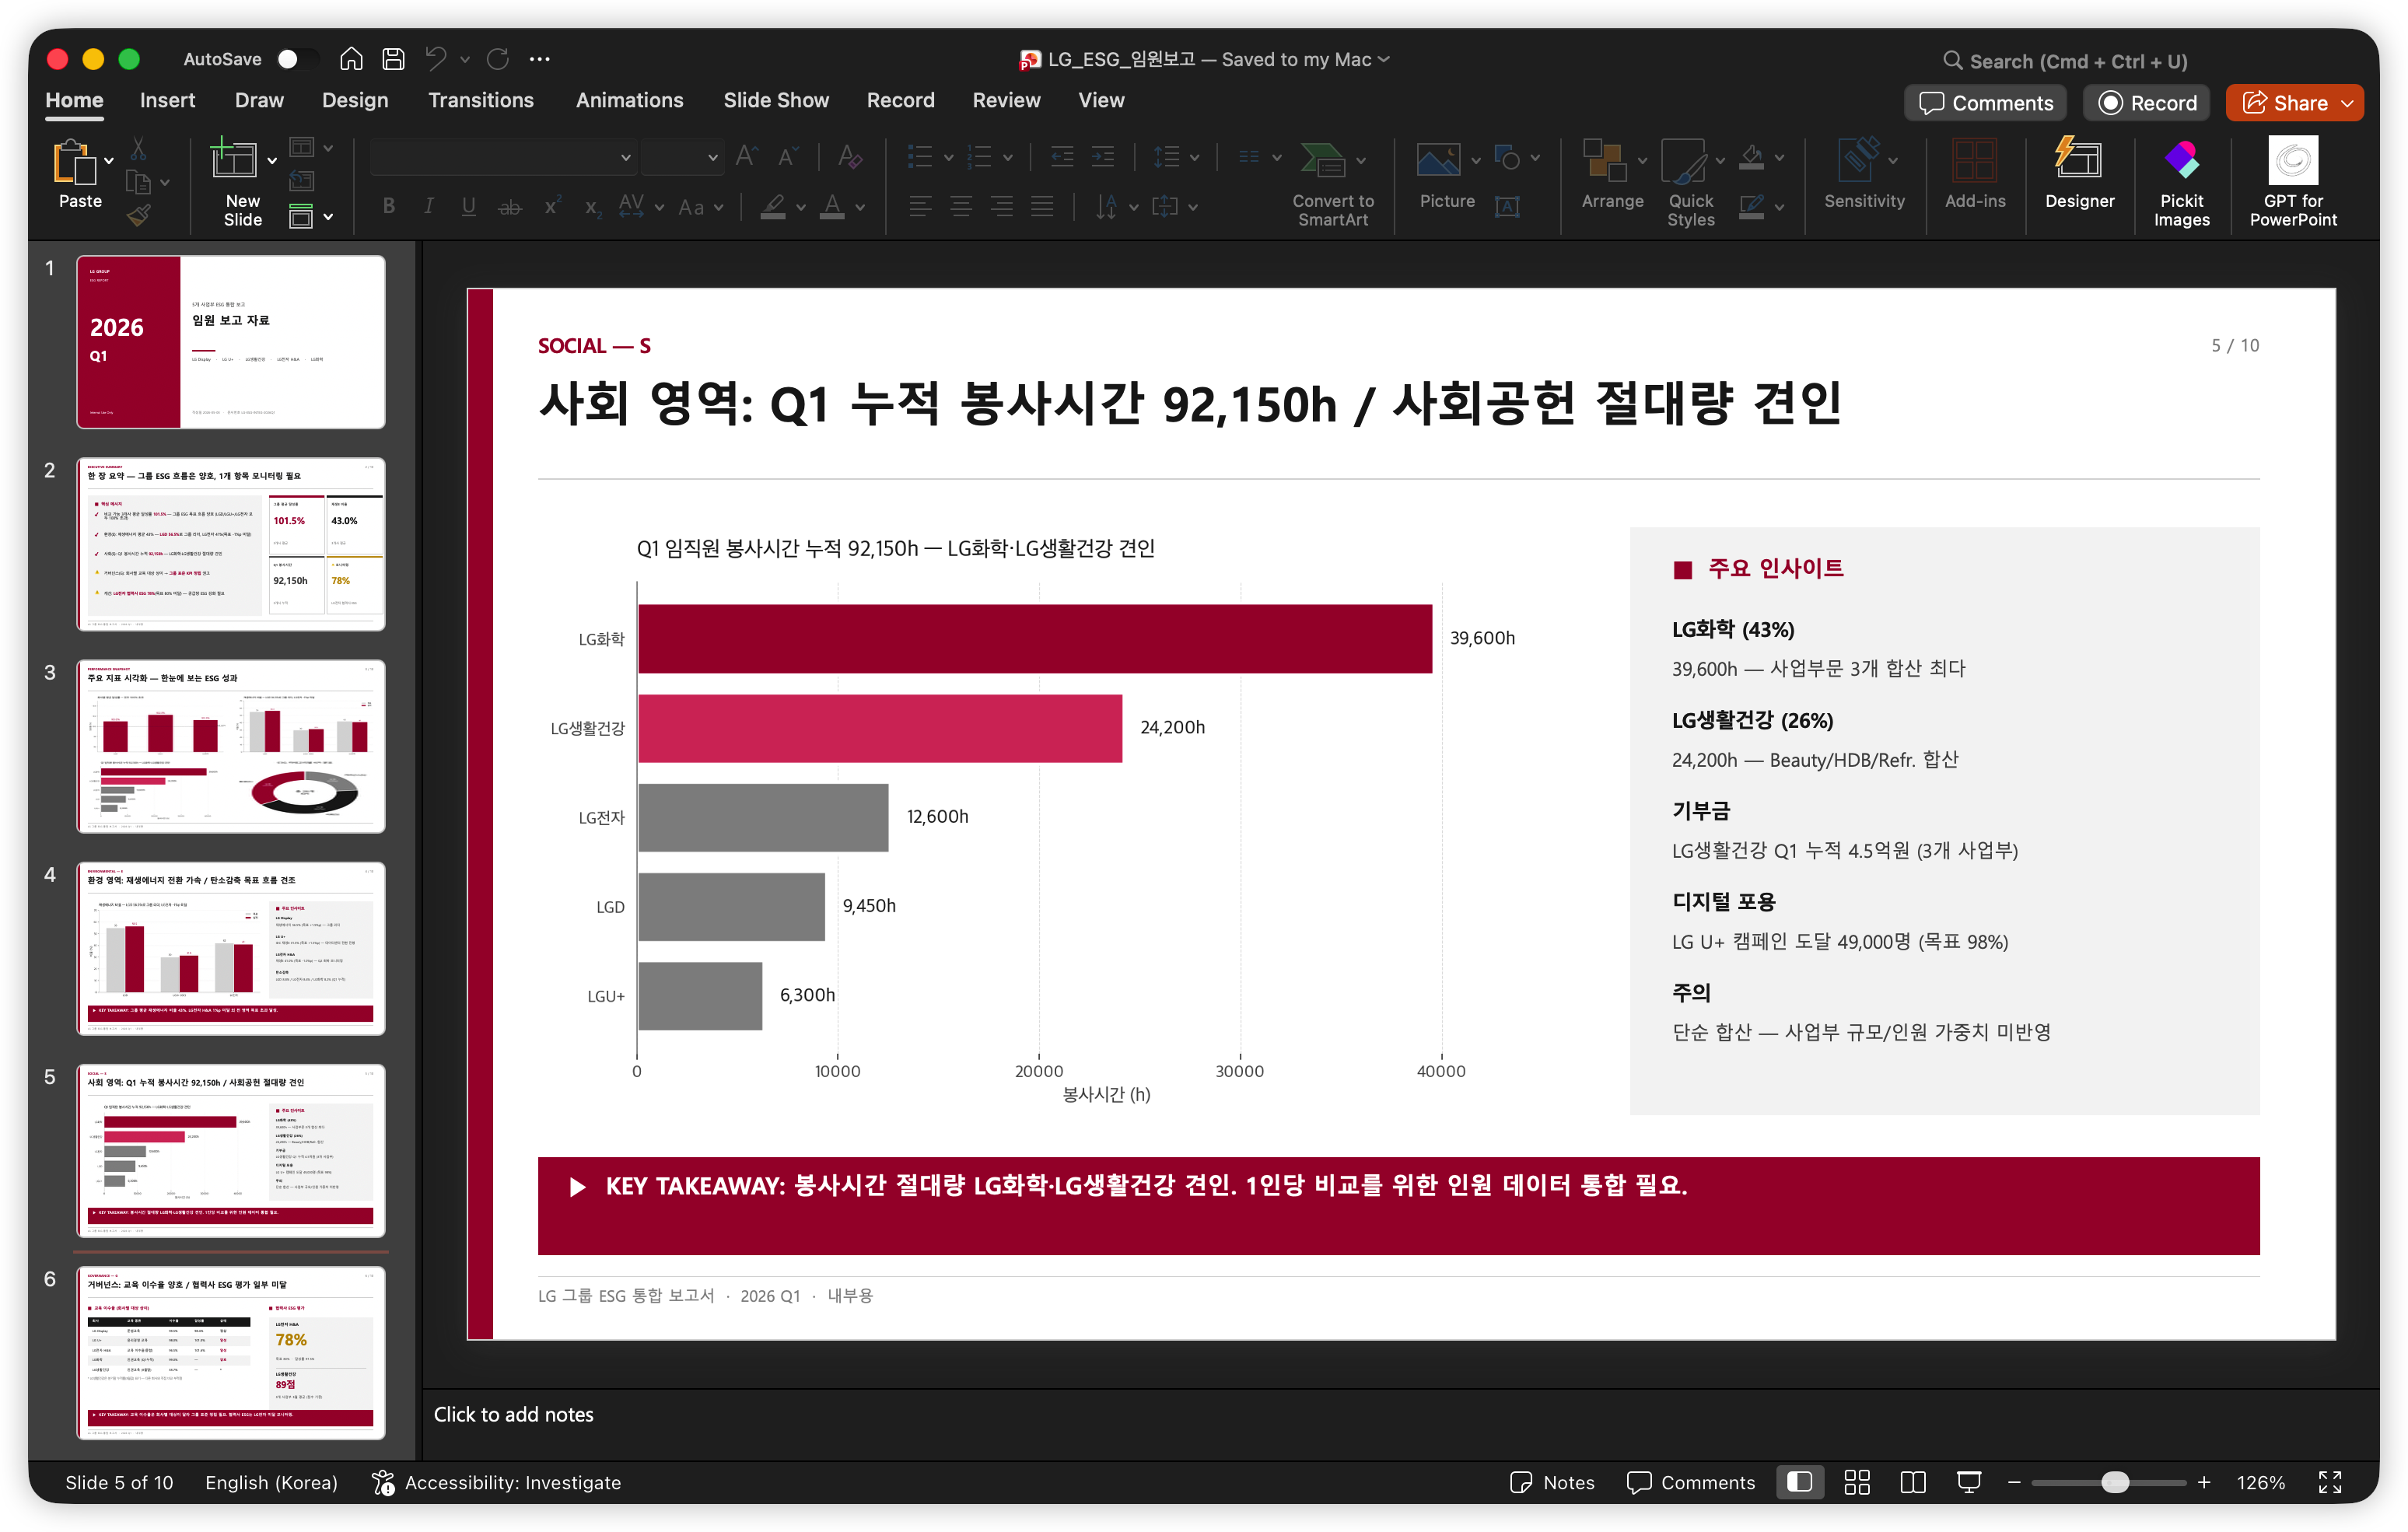Open the Slide Show tab
The height and width of the screenshot is (1532, 2408).
(776, 100)
